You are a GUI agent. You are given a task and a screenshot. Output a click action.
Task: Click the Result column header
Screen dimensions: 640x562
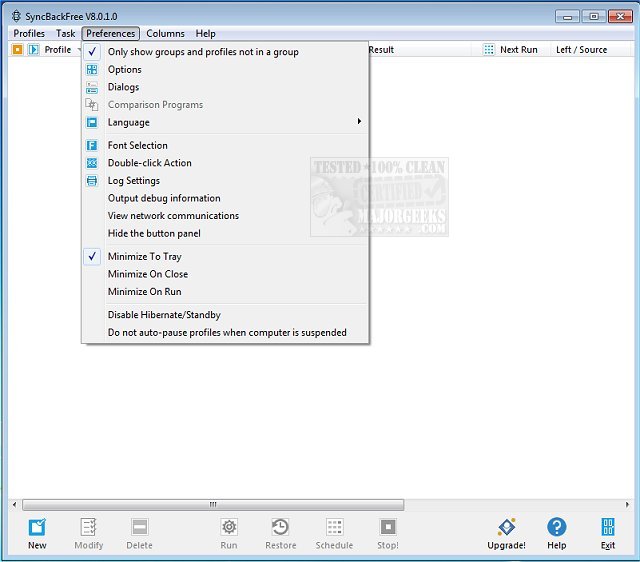[381, 50]
